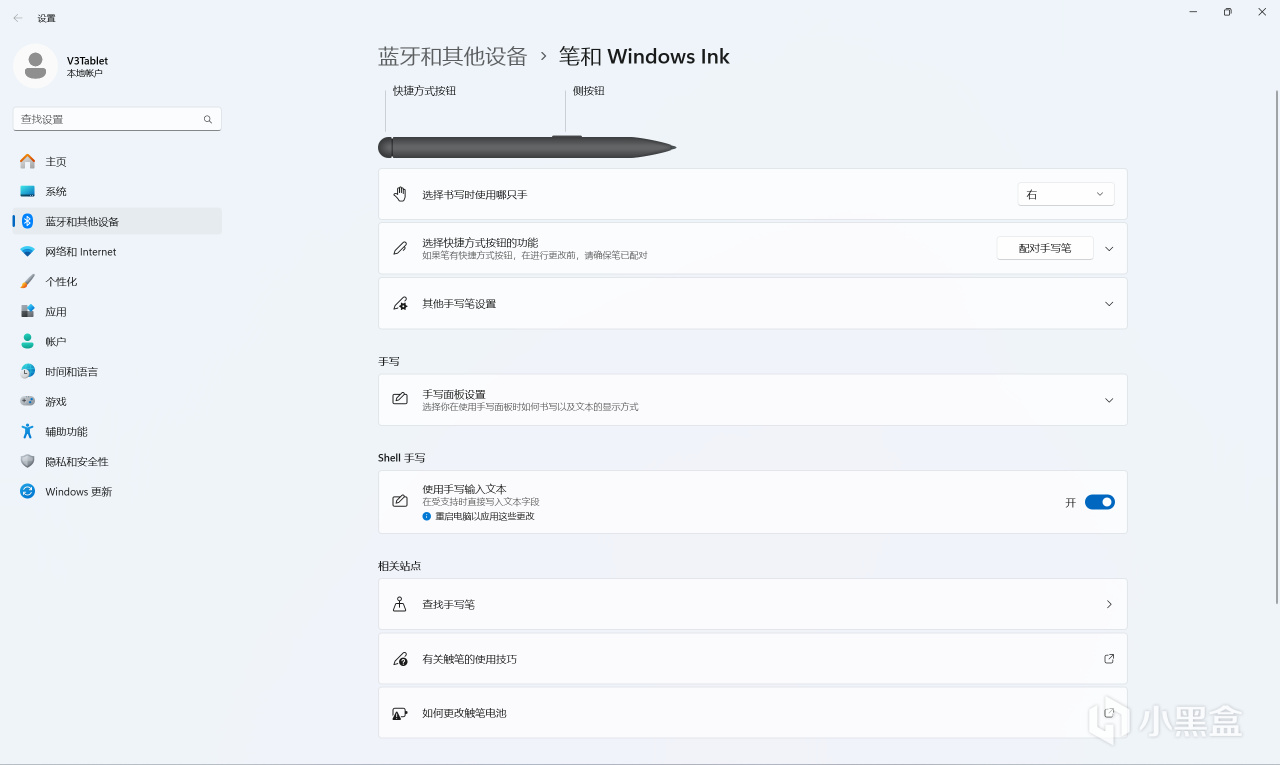Click the 相关站点 section heading
Screen dimensions: 1280x765
pyautogui.click(x=400, y=566)
